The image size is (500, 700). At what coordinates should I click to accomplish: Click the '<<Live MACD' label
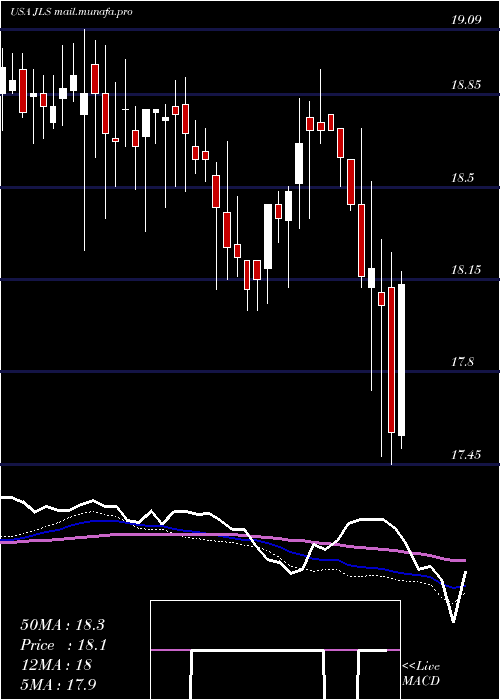coord(421,674)
